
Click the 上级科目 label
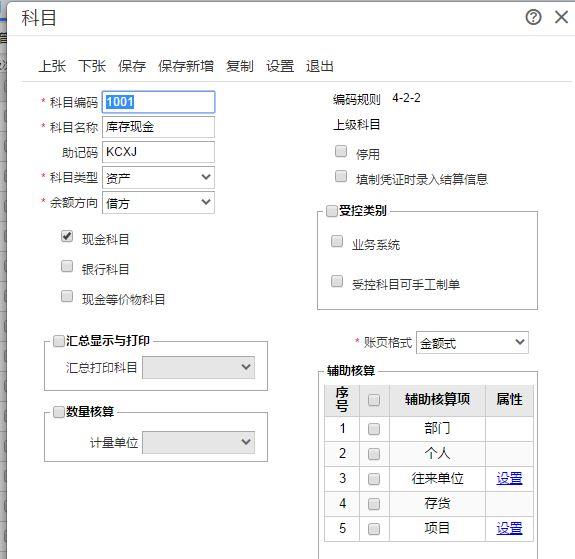(356, 125)
